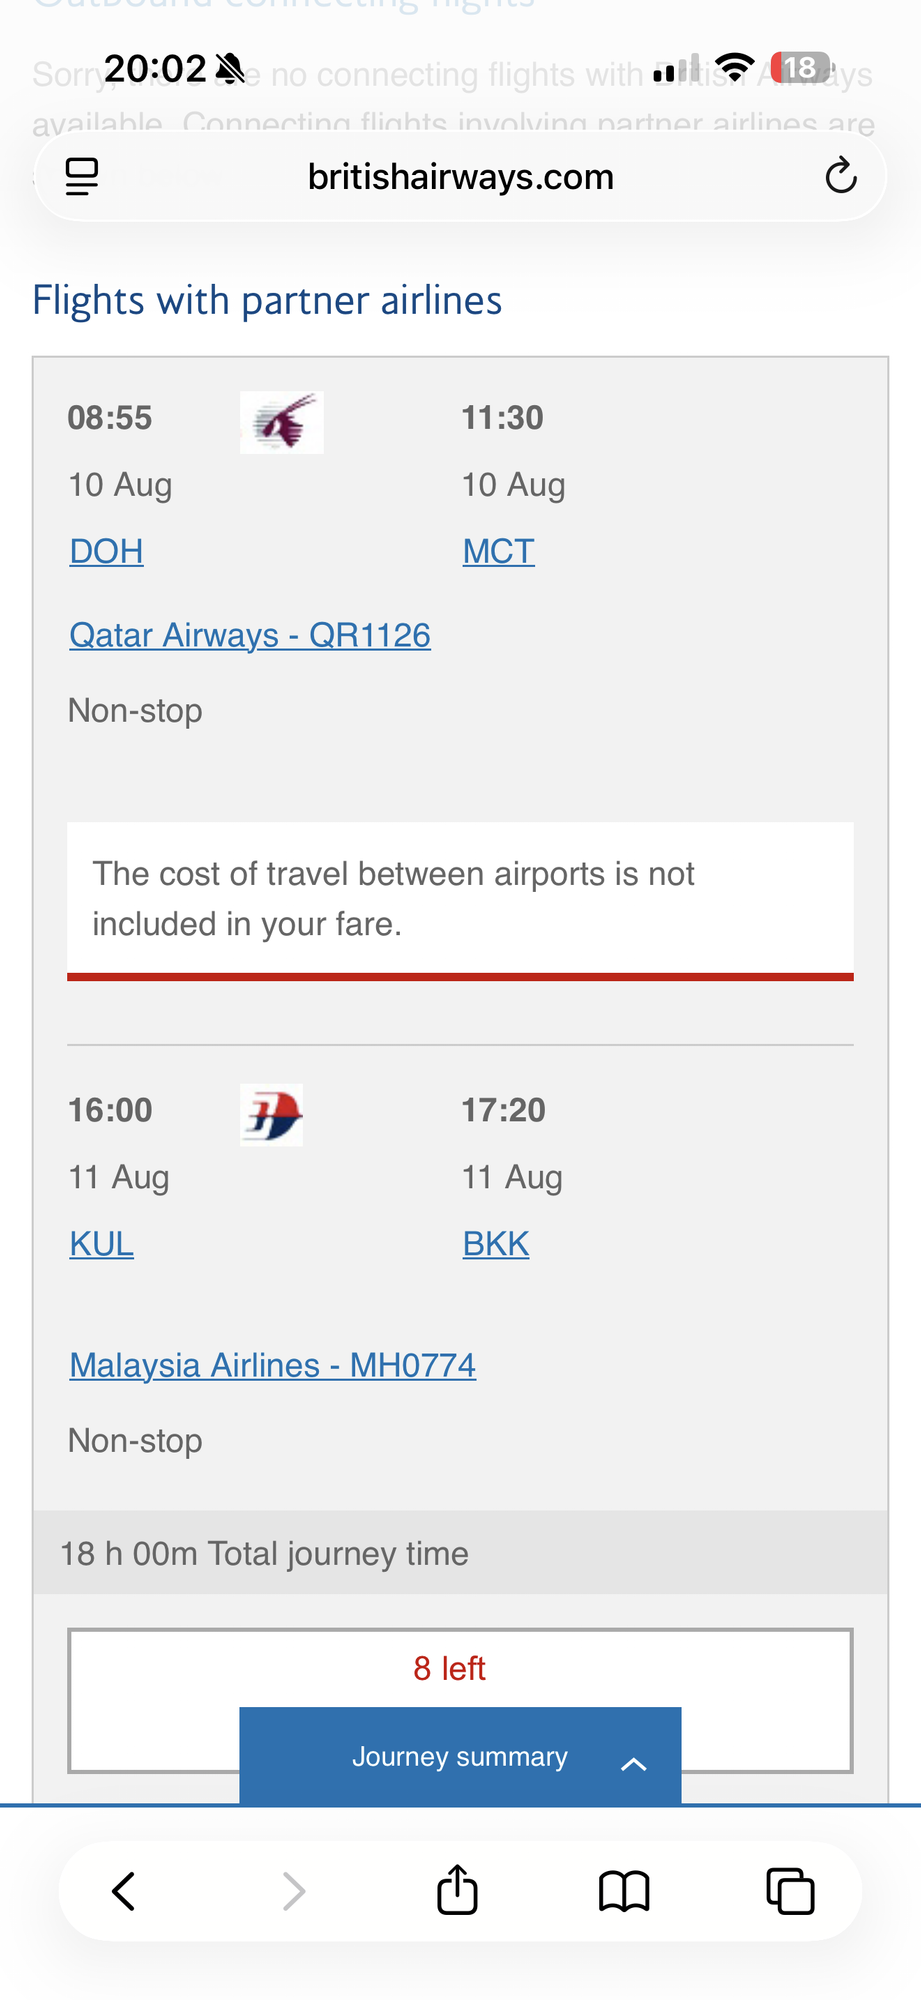View Malaysia Airlines MH0774 flight details
The height and width of the screenshot is (2000, 921).
(x=272, y=1365)
